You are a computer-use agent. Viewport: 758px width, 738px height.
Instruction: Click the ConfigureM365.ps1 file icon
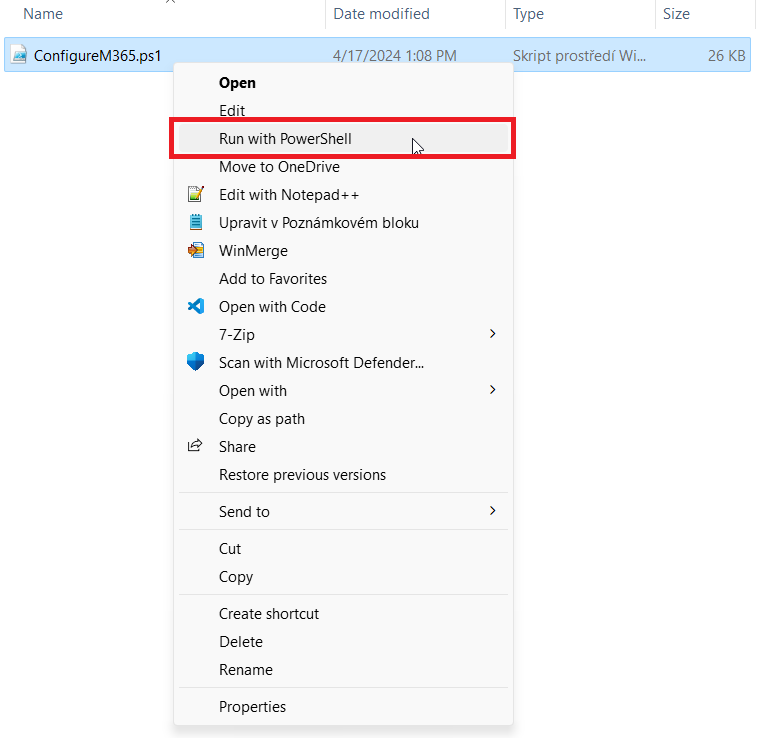point(19,55)
